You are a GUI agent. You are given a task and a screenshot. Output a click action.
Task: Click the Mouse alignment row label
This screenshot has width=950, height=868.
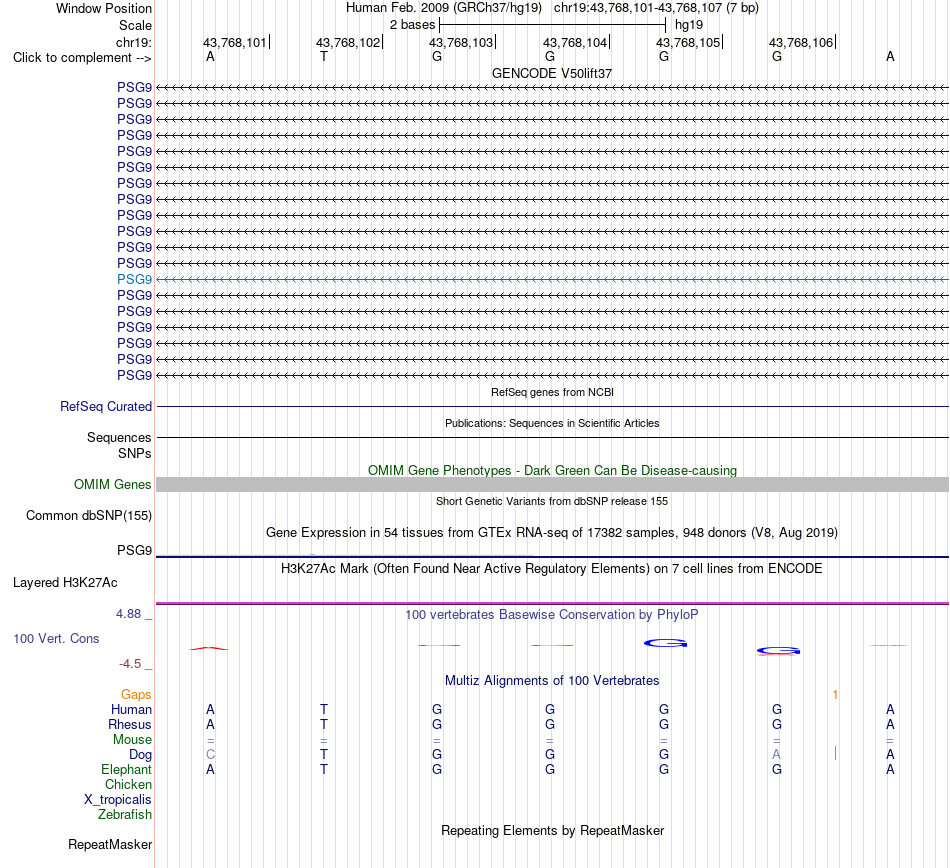pyautogui.click(x=132, y=740)
